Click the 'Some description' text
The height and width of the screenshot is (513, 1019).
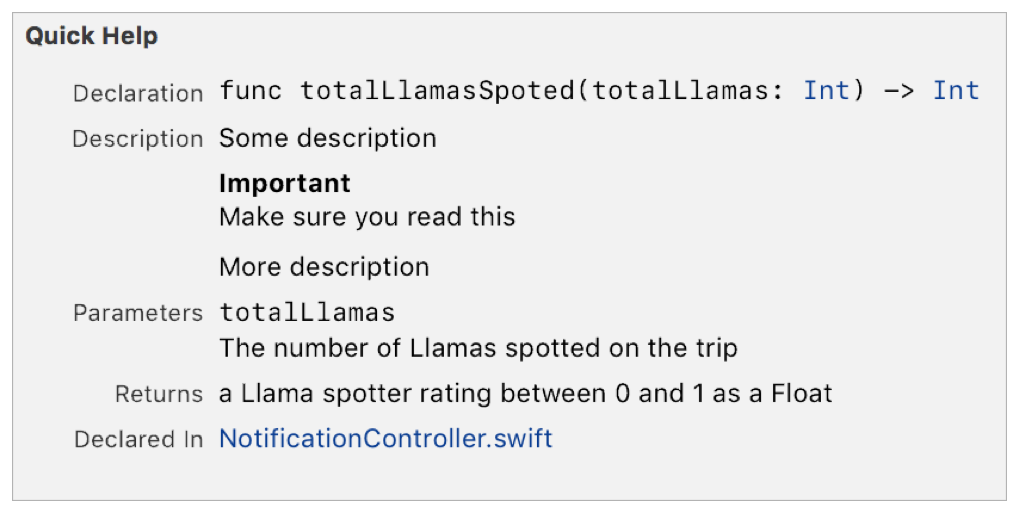[327, 138]
